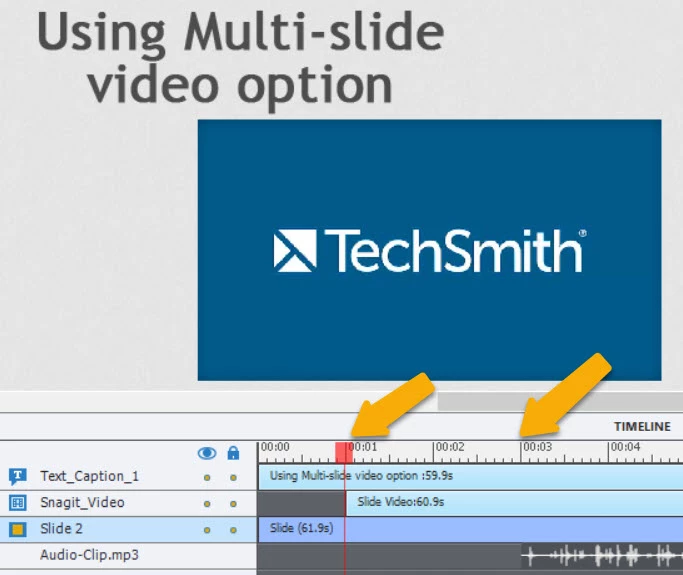This screenshot has height=575, width=683.
Task: Select the Snagit_Video layer name
Action: (82, 502)
